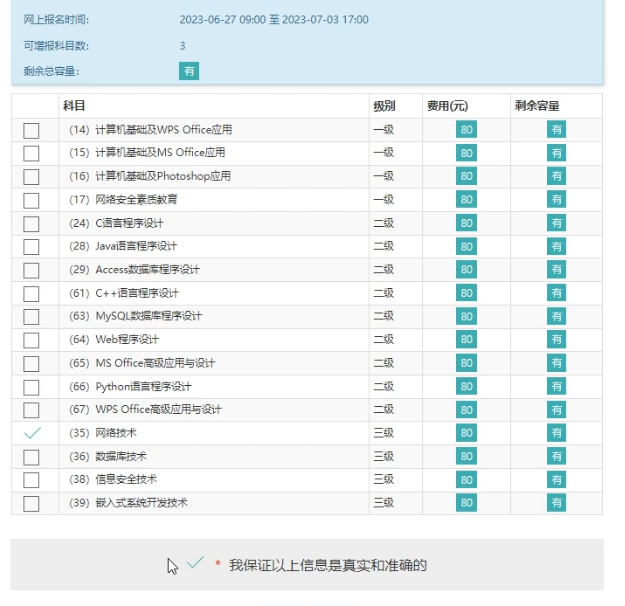
Task: Click the 80 fee badge for 信息安全技术
Action: tap(466, 479)
